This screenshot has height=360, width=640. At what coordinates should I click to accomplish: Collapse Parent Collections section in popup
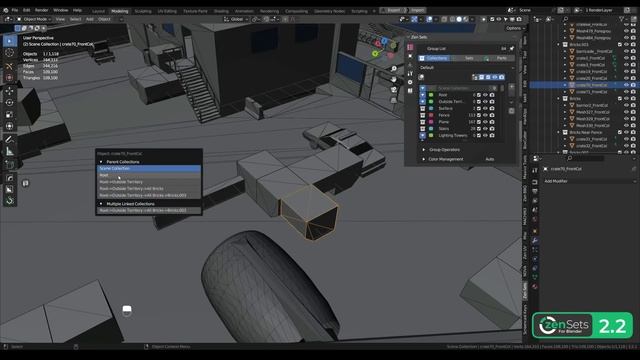click(x=101, y=162)
